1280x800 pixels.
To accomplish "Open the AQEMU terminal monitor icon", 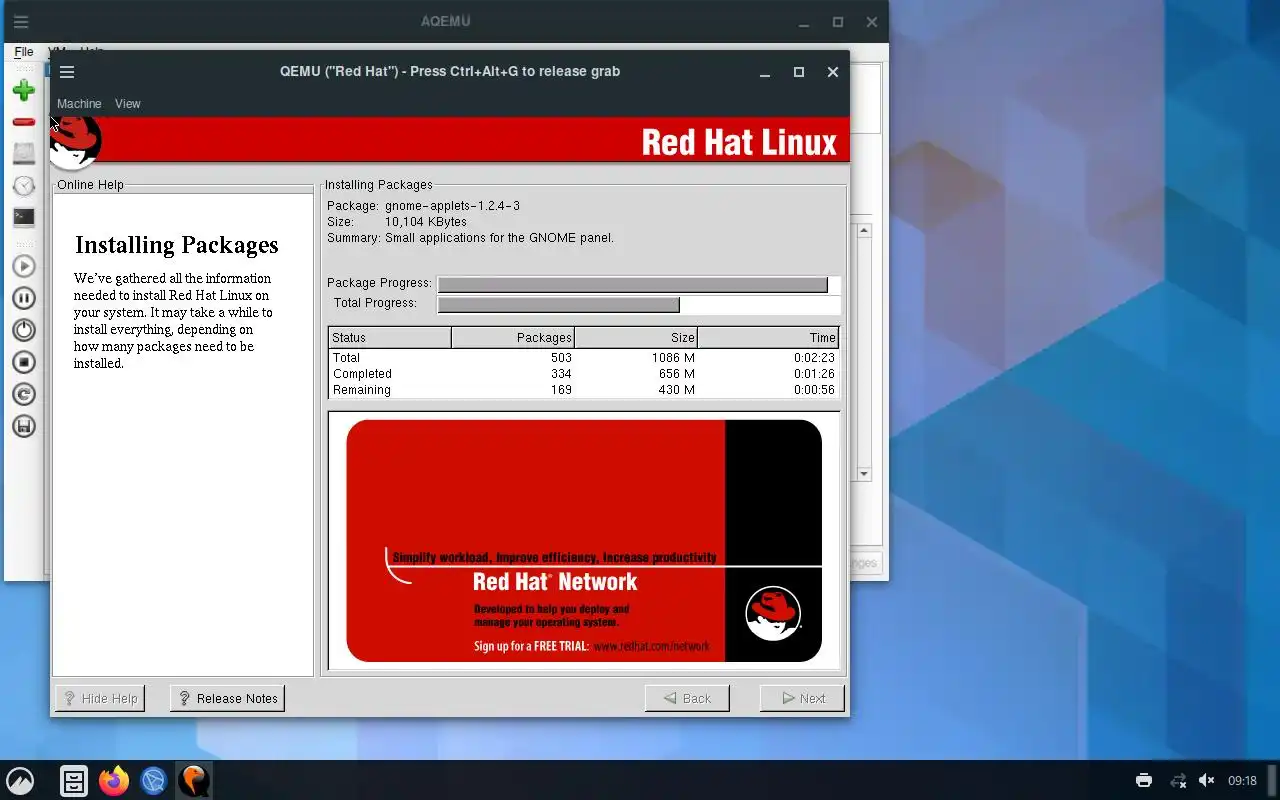I will pyautogui.click(x=24, y=217).
